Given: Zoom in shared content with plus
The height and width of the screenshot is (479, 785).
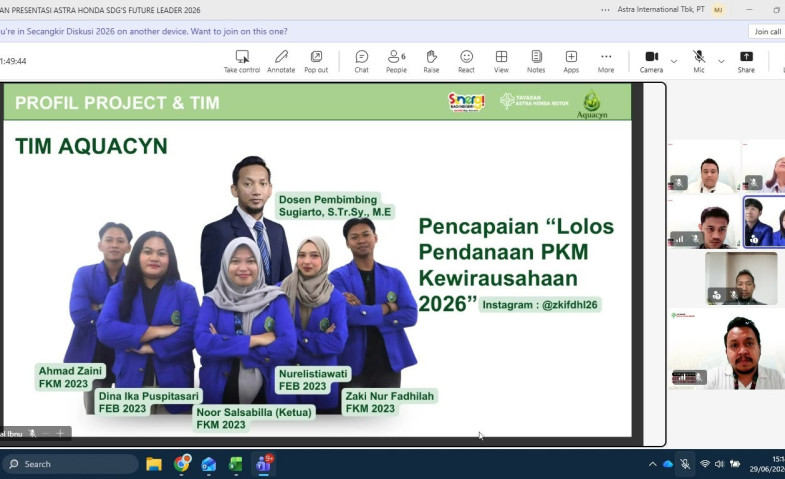Looking at the screenshot, I should pos(60,433).
